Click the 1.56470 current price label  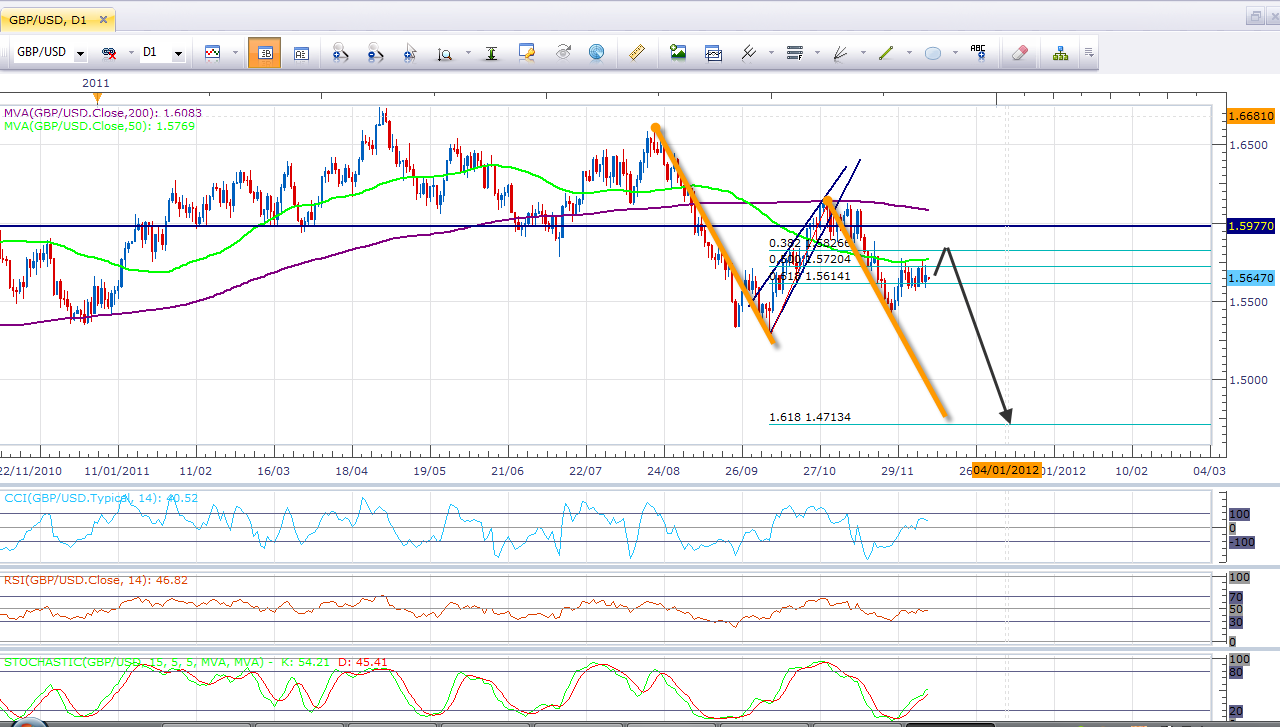1251,279
